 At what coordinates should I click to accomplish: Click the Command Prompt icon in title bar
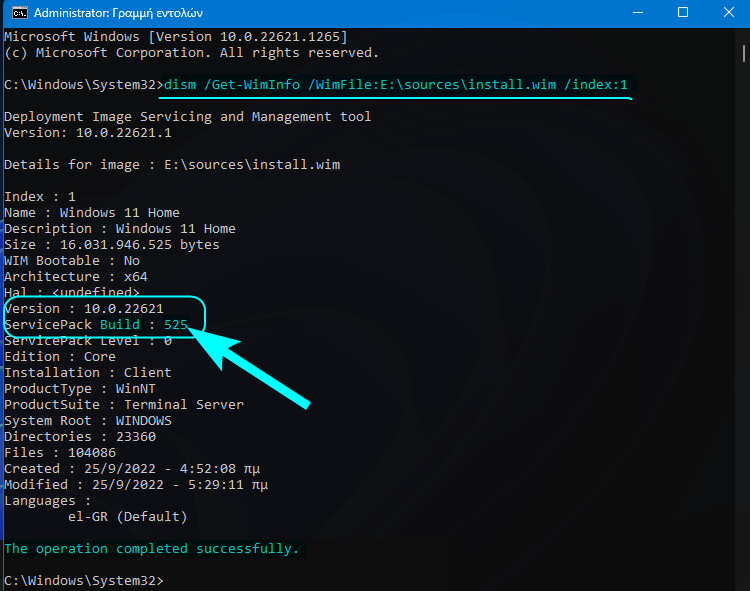(20, 13)
